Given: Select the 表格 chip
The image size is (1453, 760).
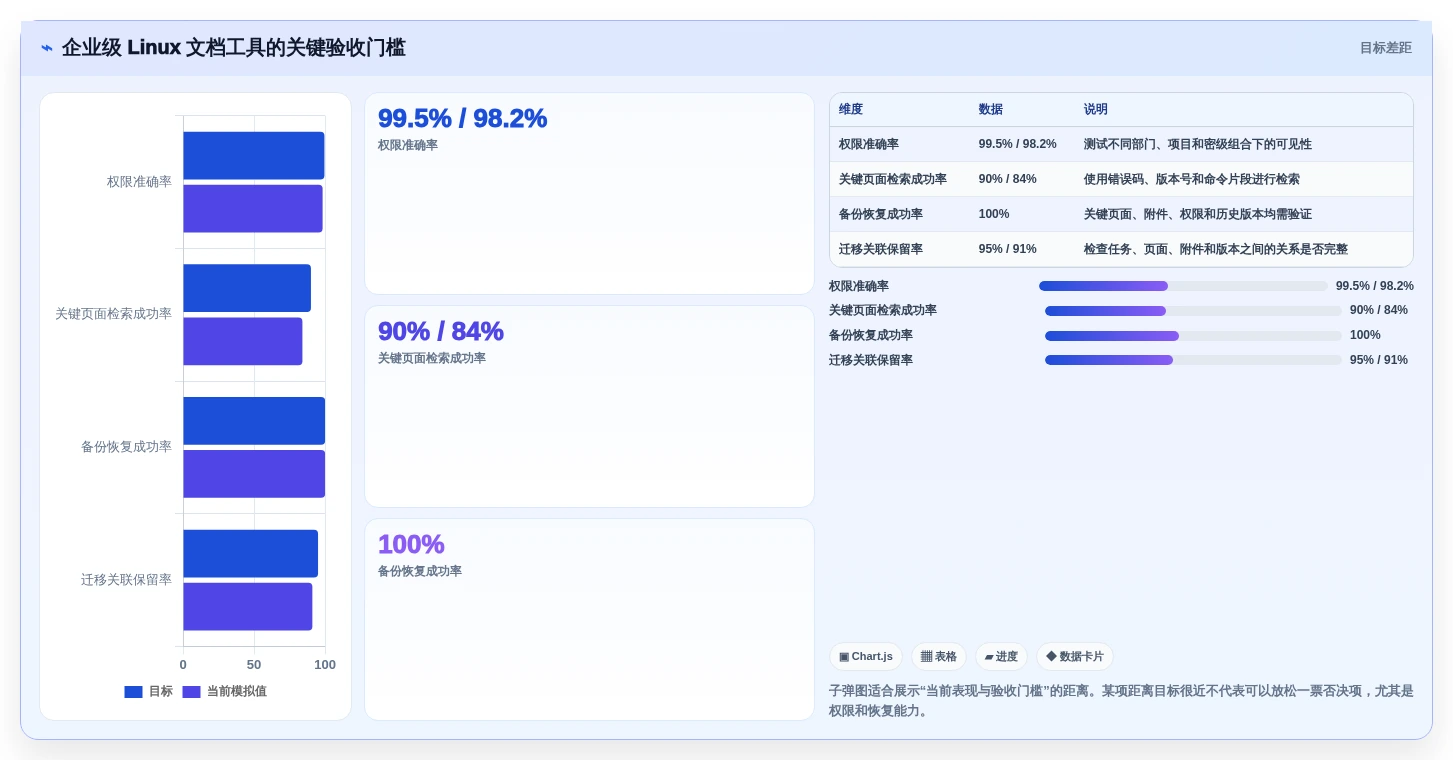Looking at the screenshot, I should (x=939, y=657).
